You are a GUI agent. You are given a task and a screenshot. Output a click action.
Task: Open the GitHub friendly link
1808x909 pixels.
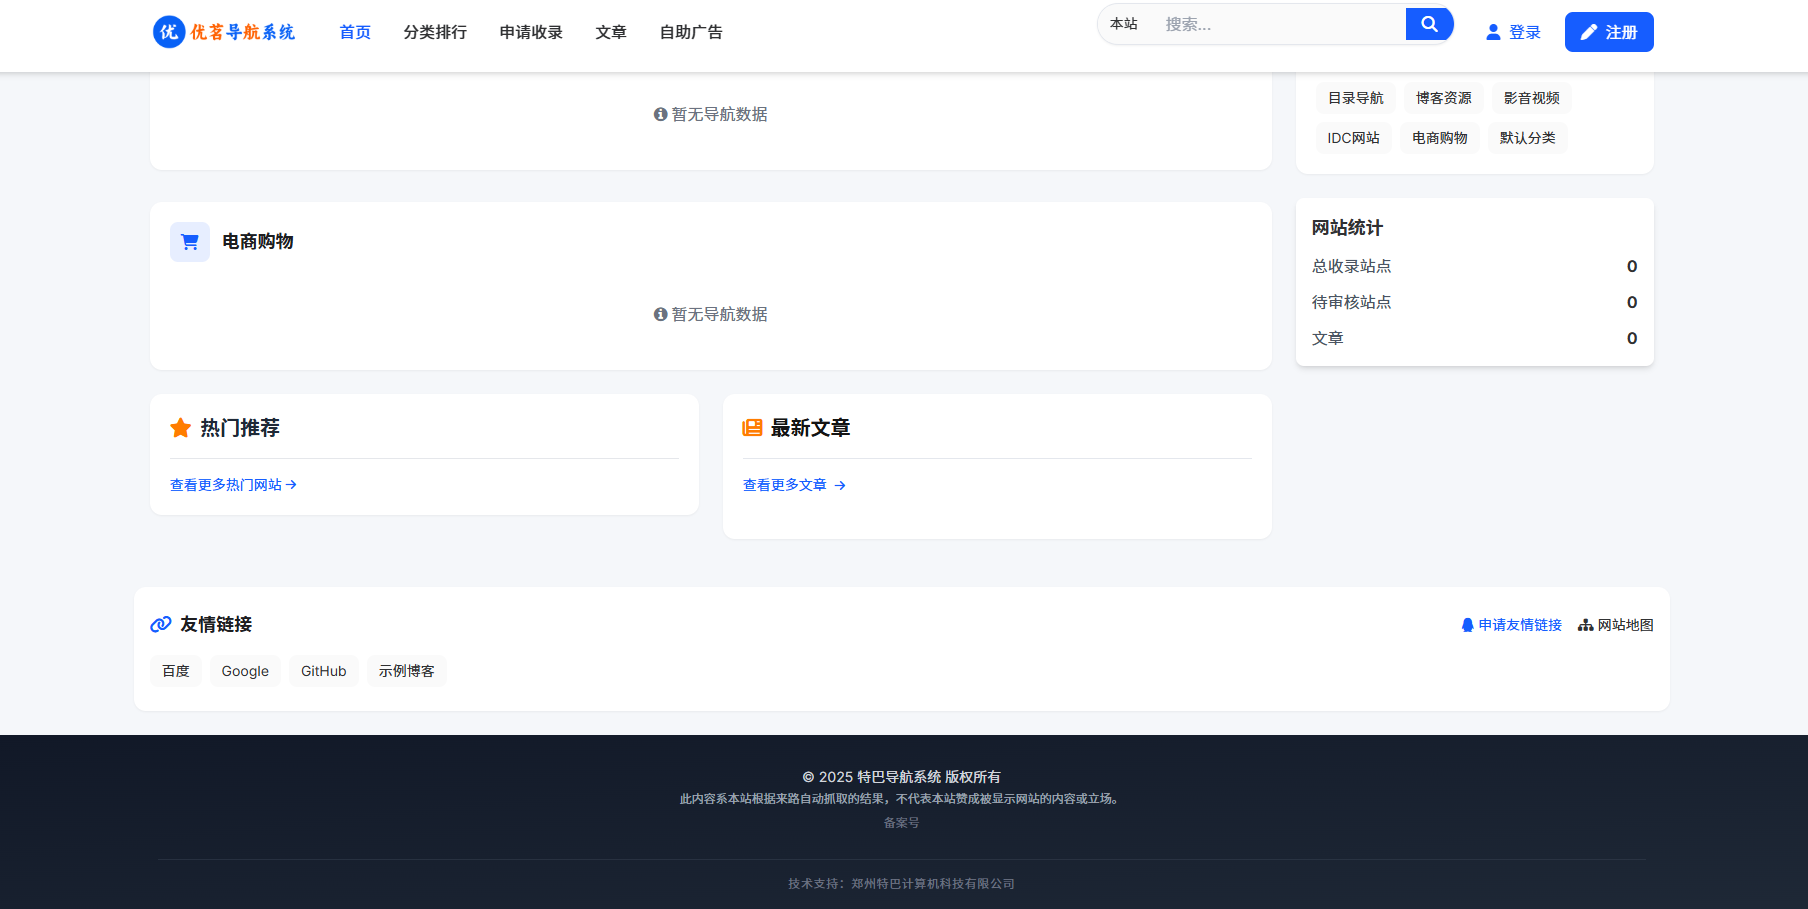point(323,671)
